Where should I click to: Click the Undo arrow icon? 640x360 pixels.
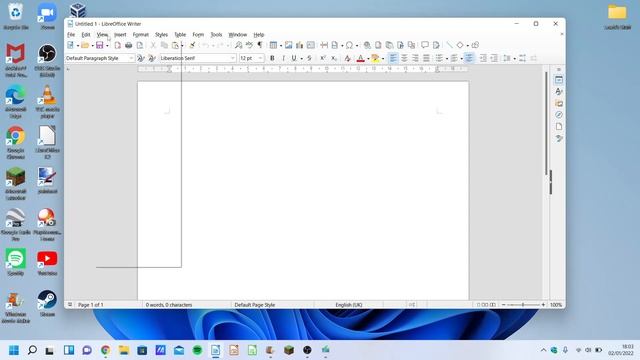(x=206, y=45)
